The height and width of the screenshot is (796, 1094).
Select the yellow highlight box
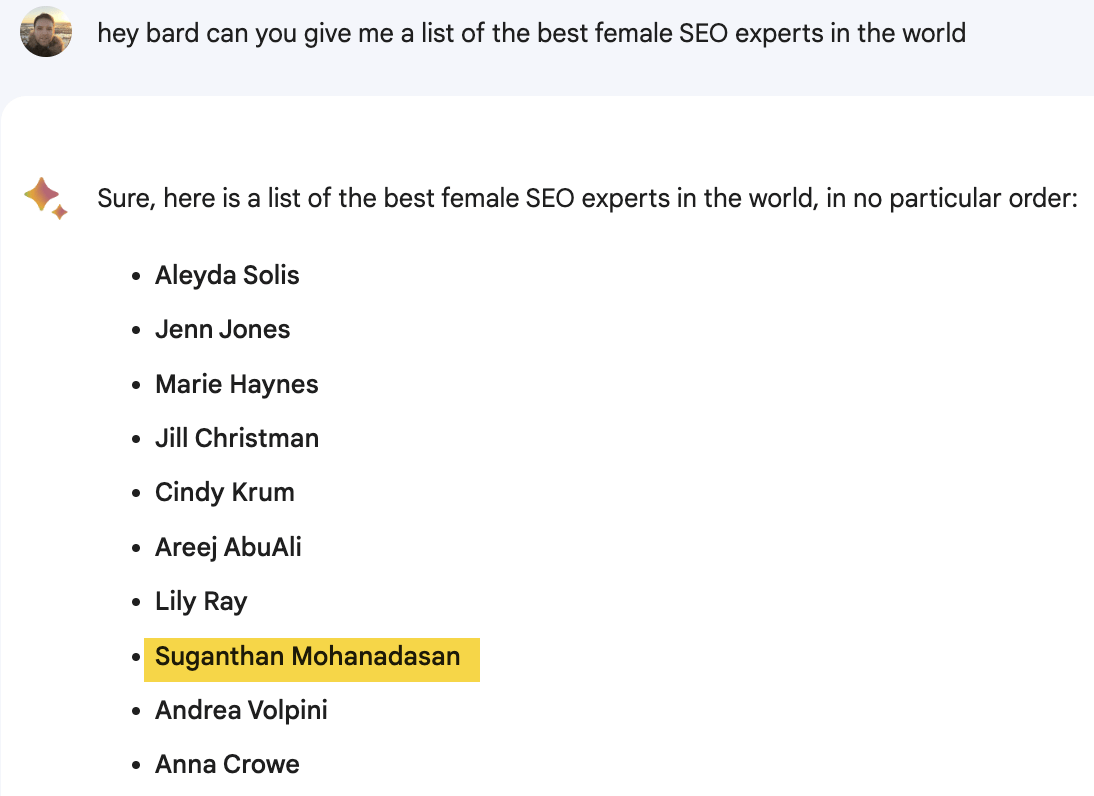coord(311,659)
